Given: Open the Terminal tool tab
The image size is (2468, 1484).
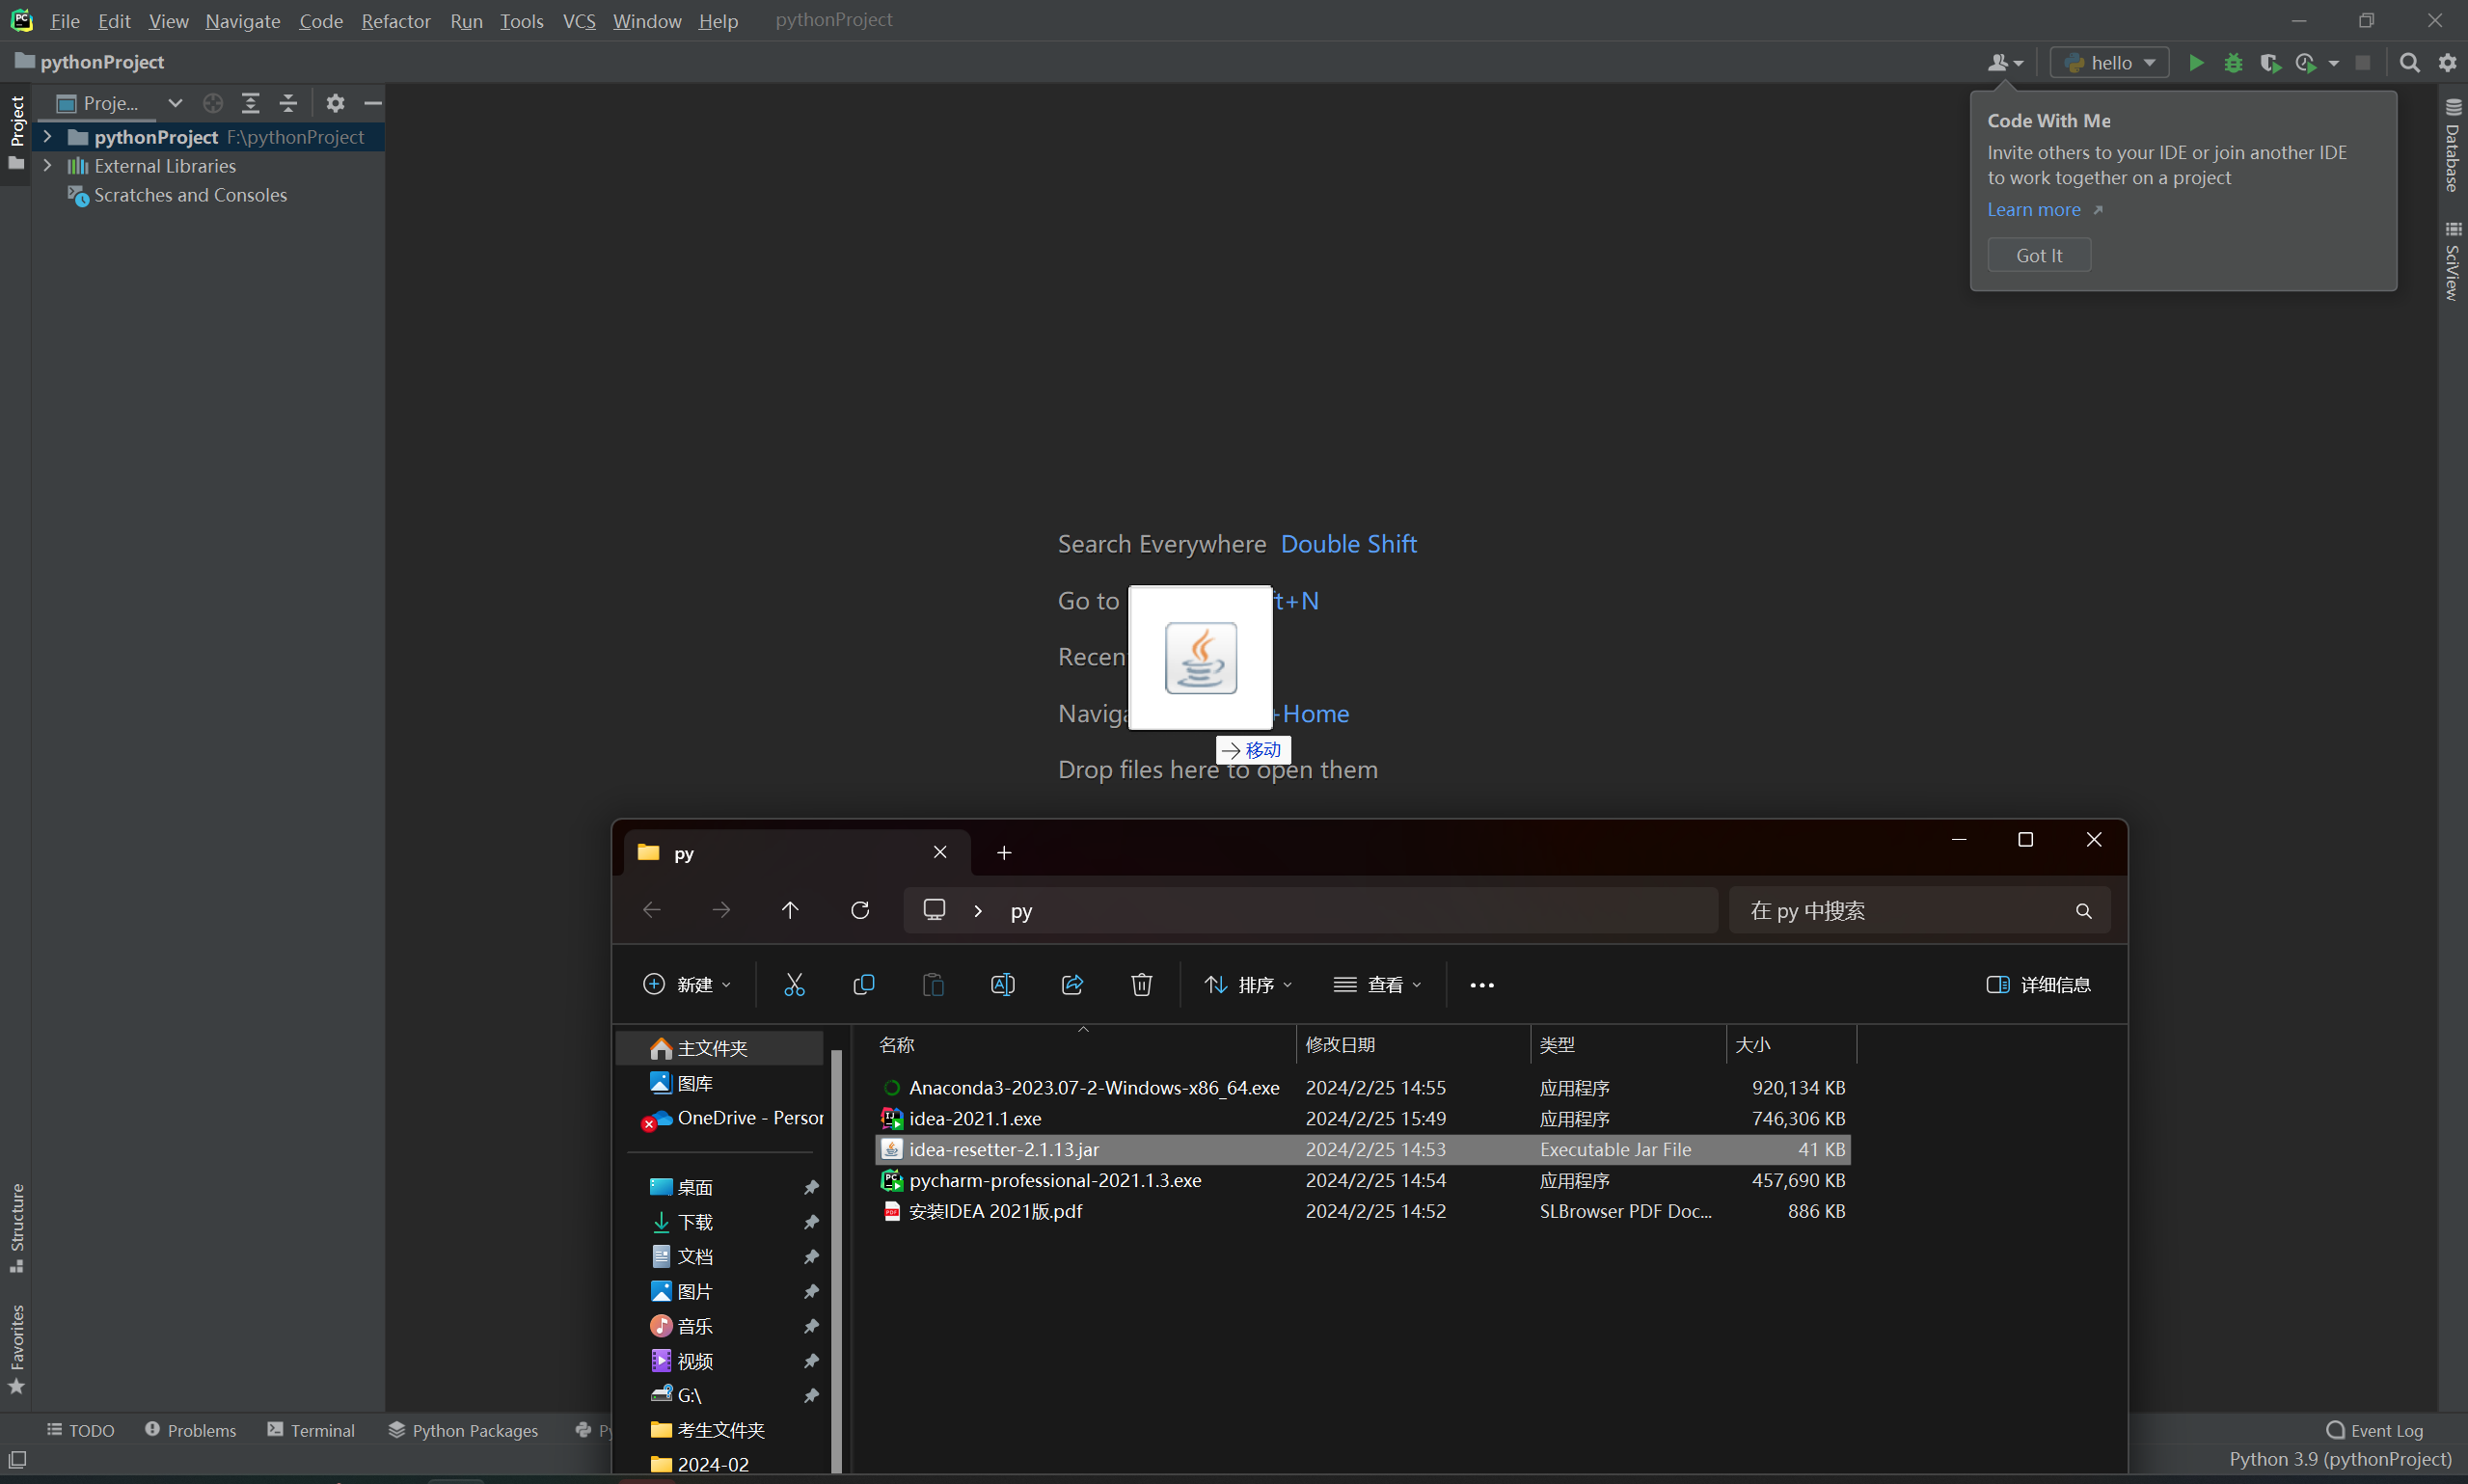Looking at the screenshot, I should [x=311, y=1430].
